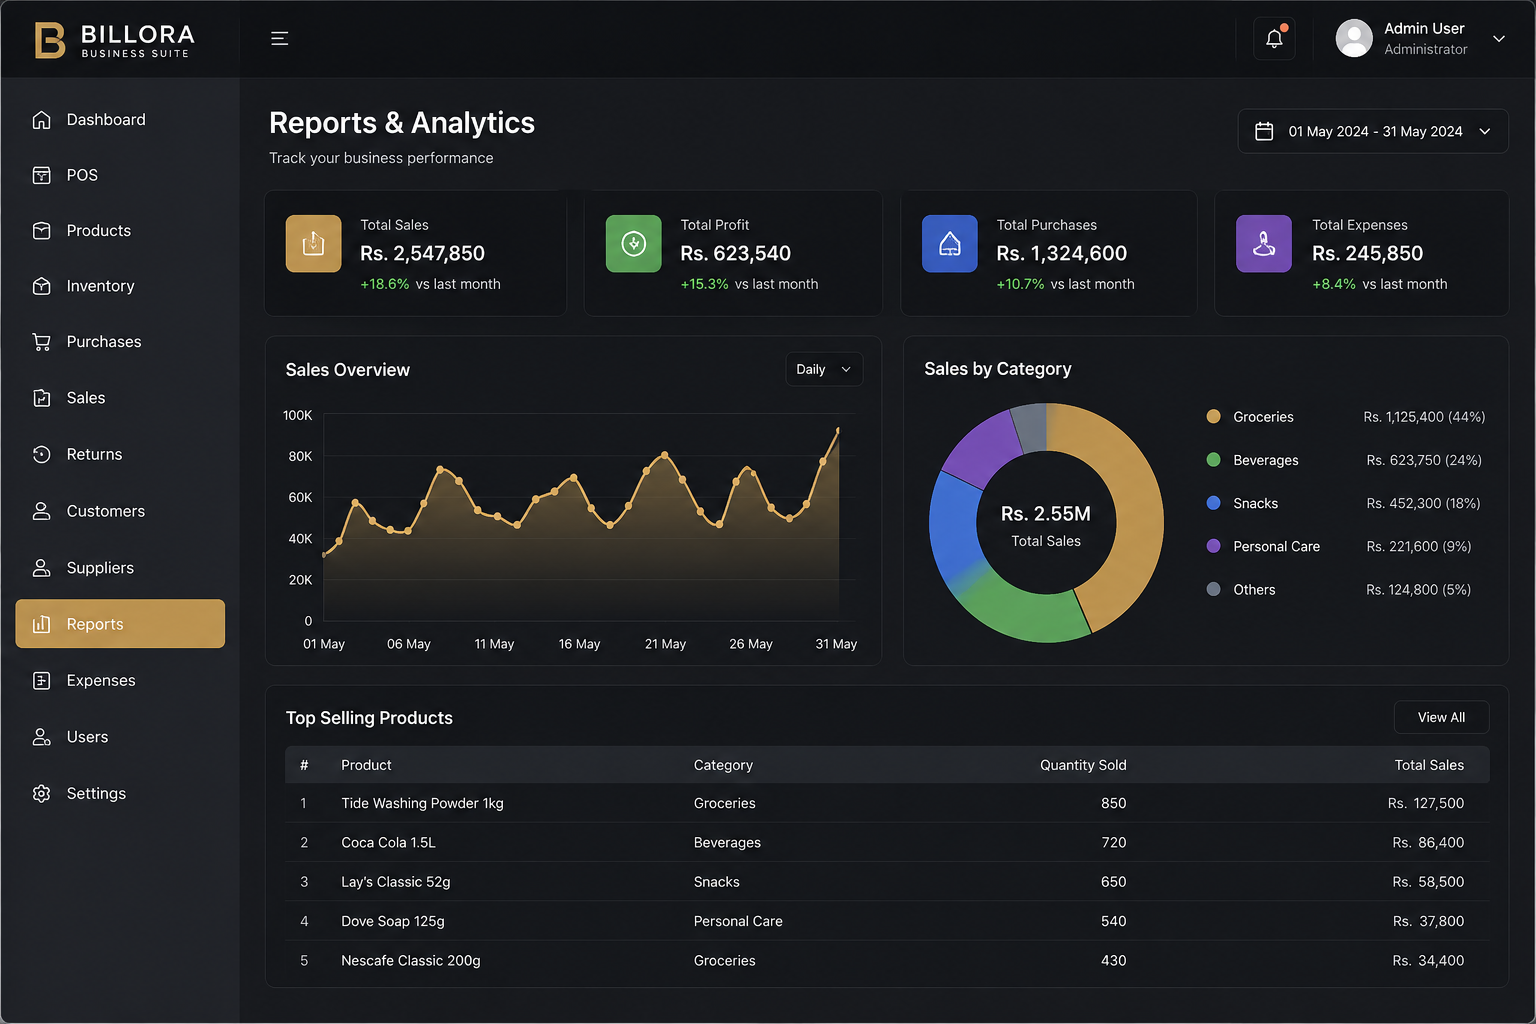
Task: Toggle the hamburger sidebar menu icon
Action: point(280,39)
